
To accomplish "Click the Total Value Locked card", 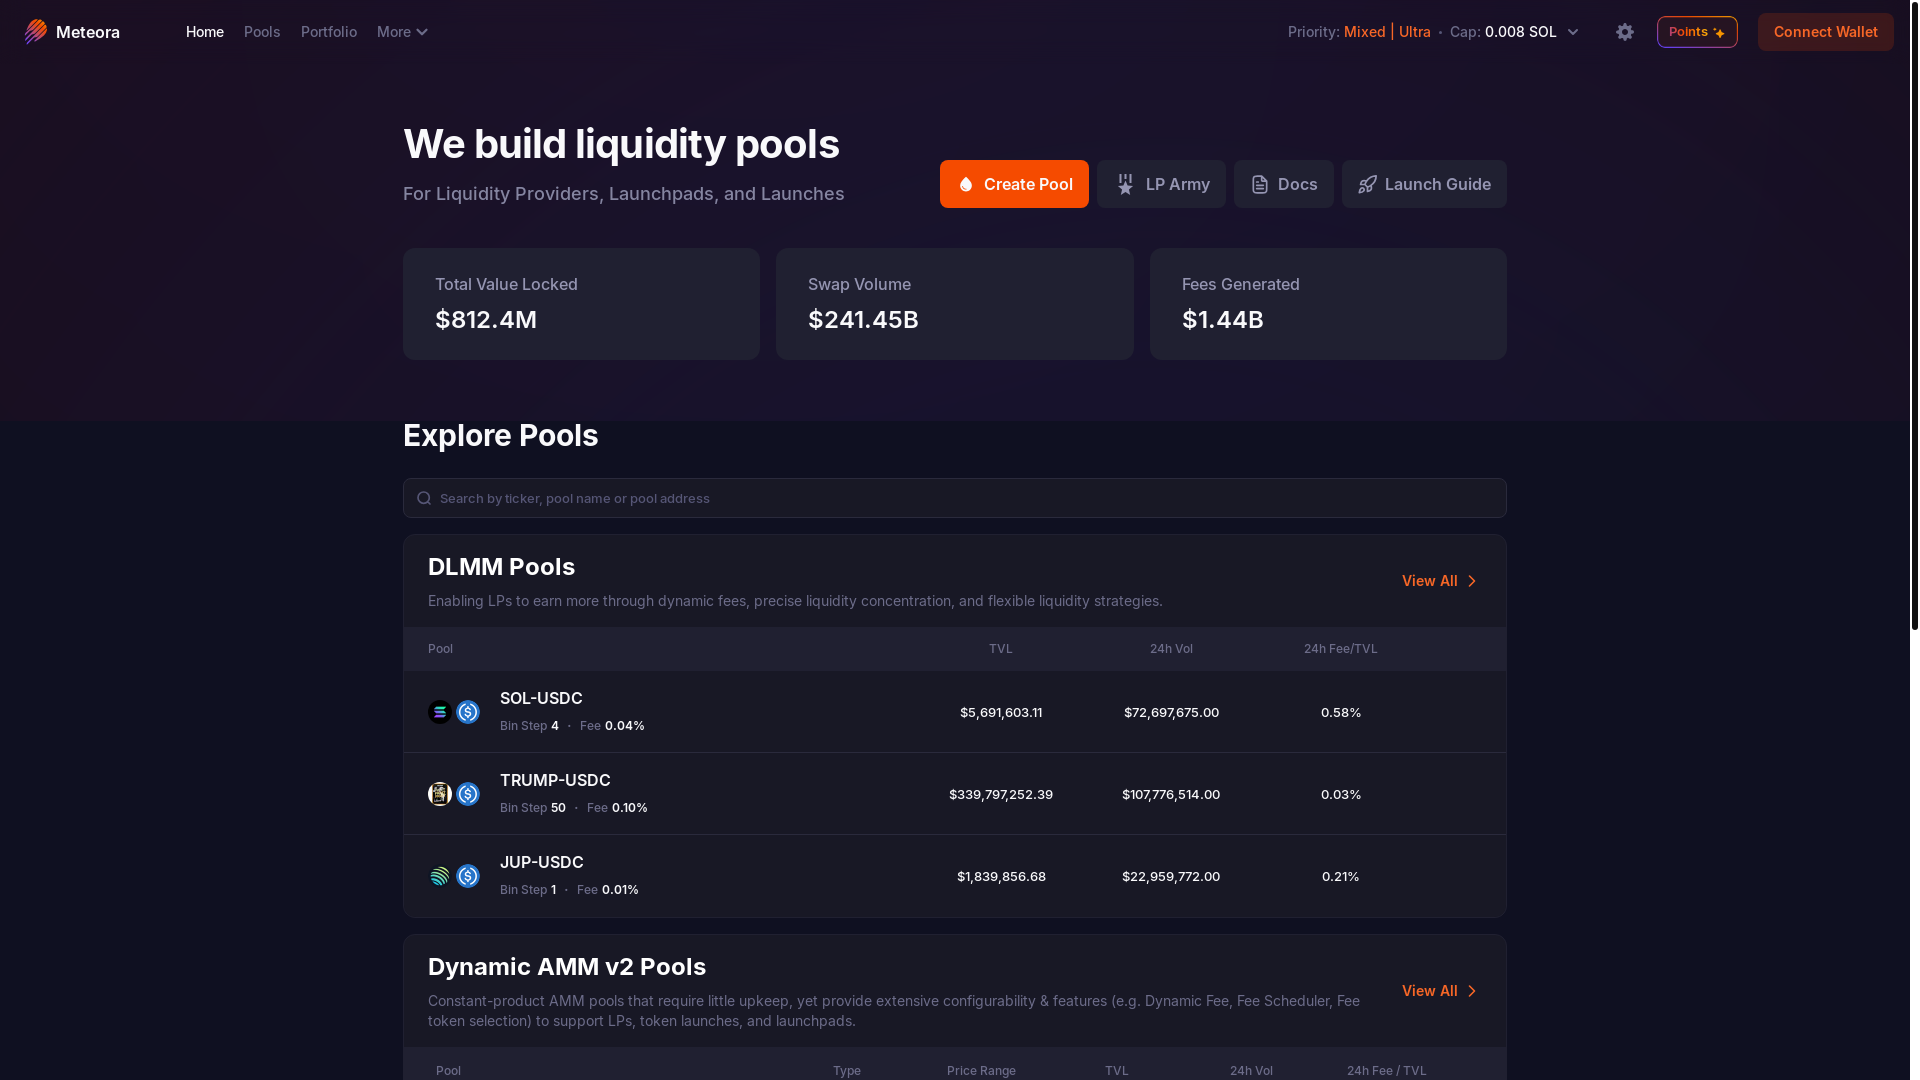I will [581, 304].
